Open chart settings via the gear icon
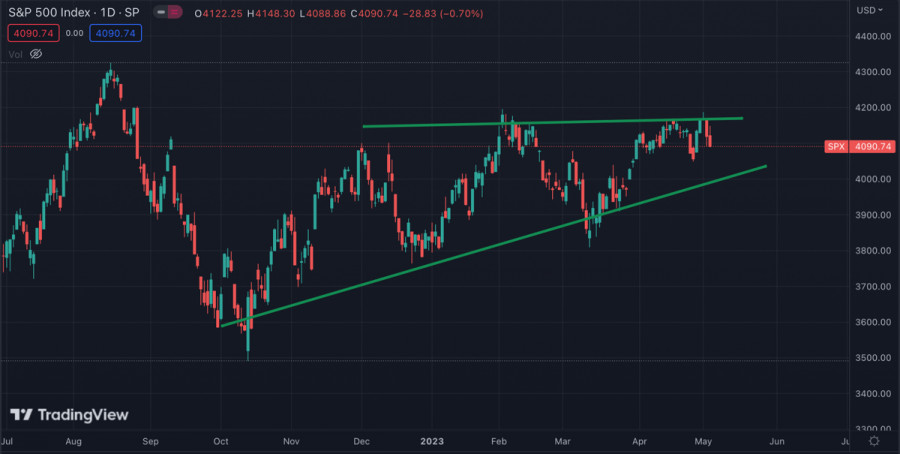900x454 pixels. (x=875, y=440)
